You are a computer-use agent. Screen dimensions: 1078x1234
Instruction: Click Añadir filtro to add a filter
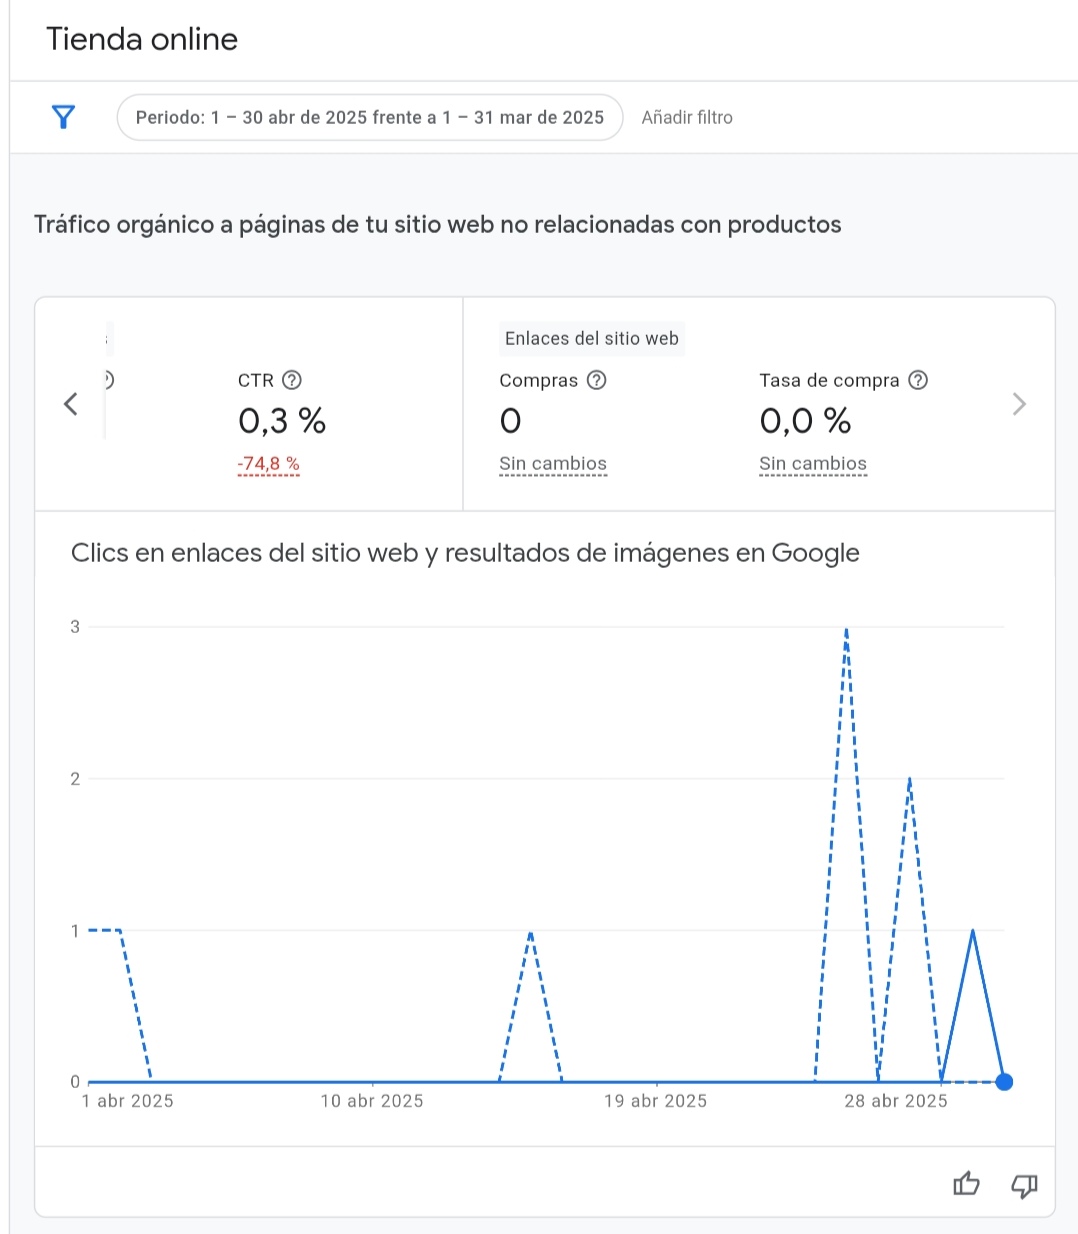687,117
